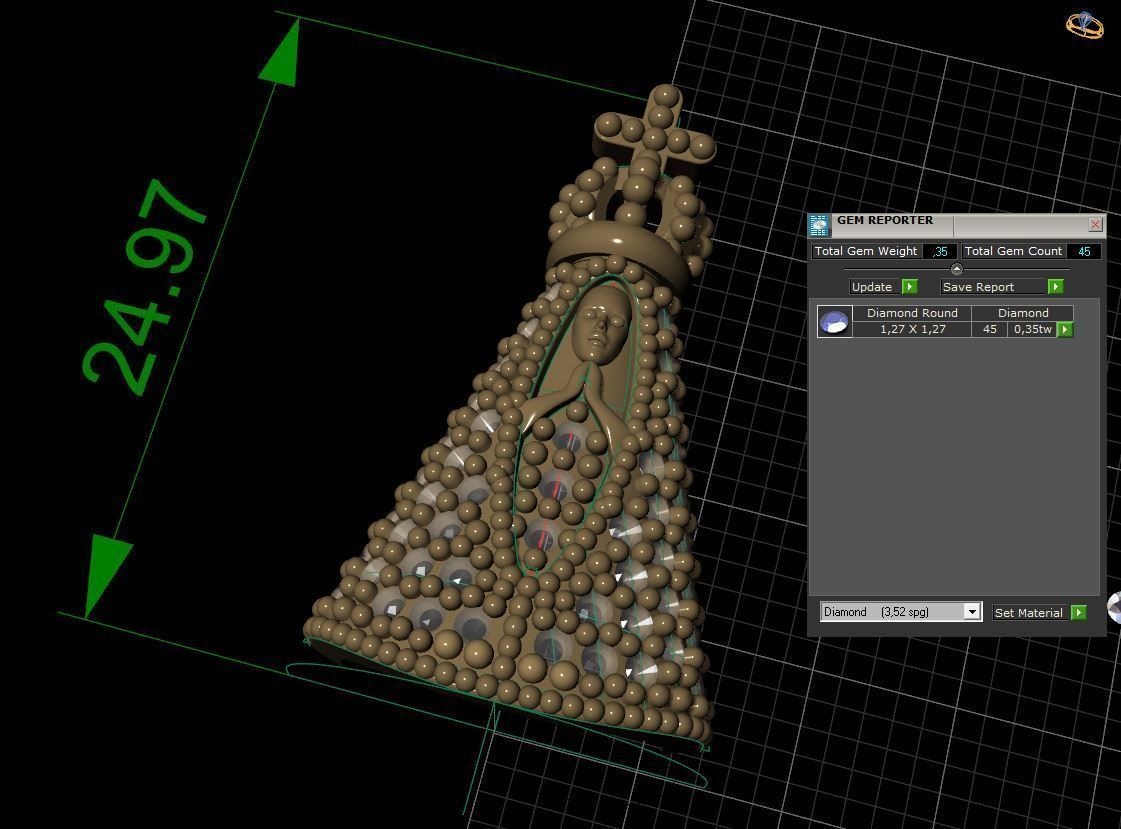Click the gem count cell 45 in table
The height and width of the screenshot is (829, 1121).
coord(989,329)
